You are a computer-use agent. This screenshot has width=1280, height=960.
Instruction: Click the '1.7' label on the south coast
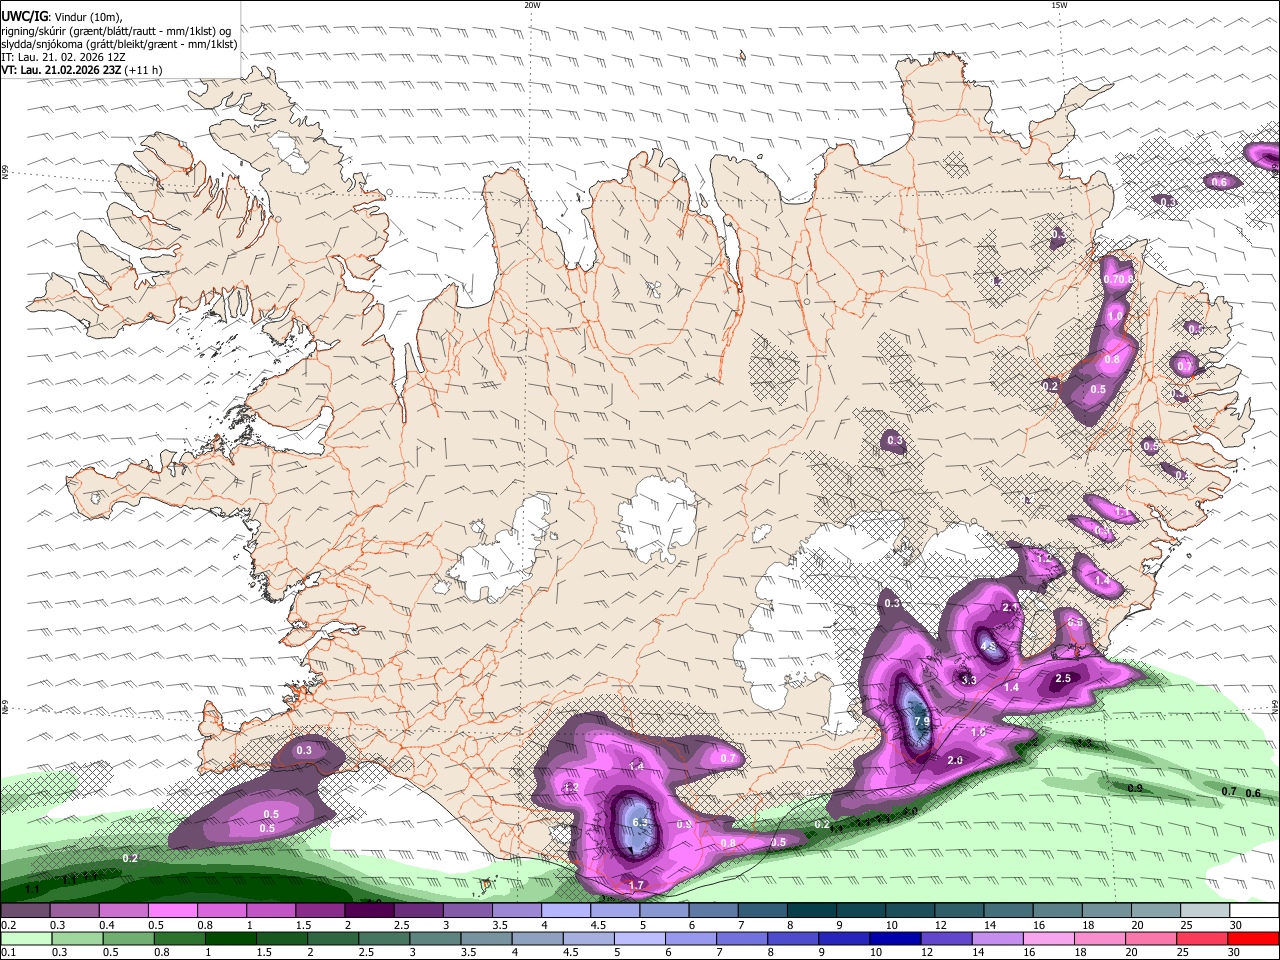(636, 886)
